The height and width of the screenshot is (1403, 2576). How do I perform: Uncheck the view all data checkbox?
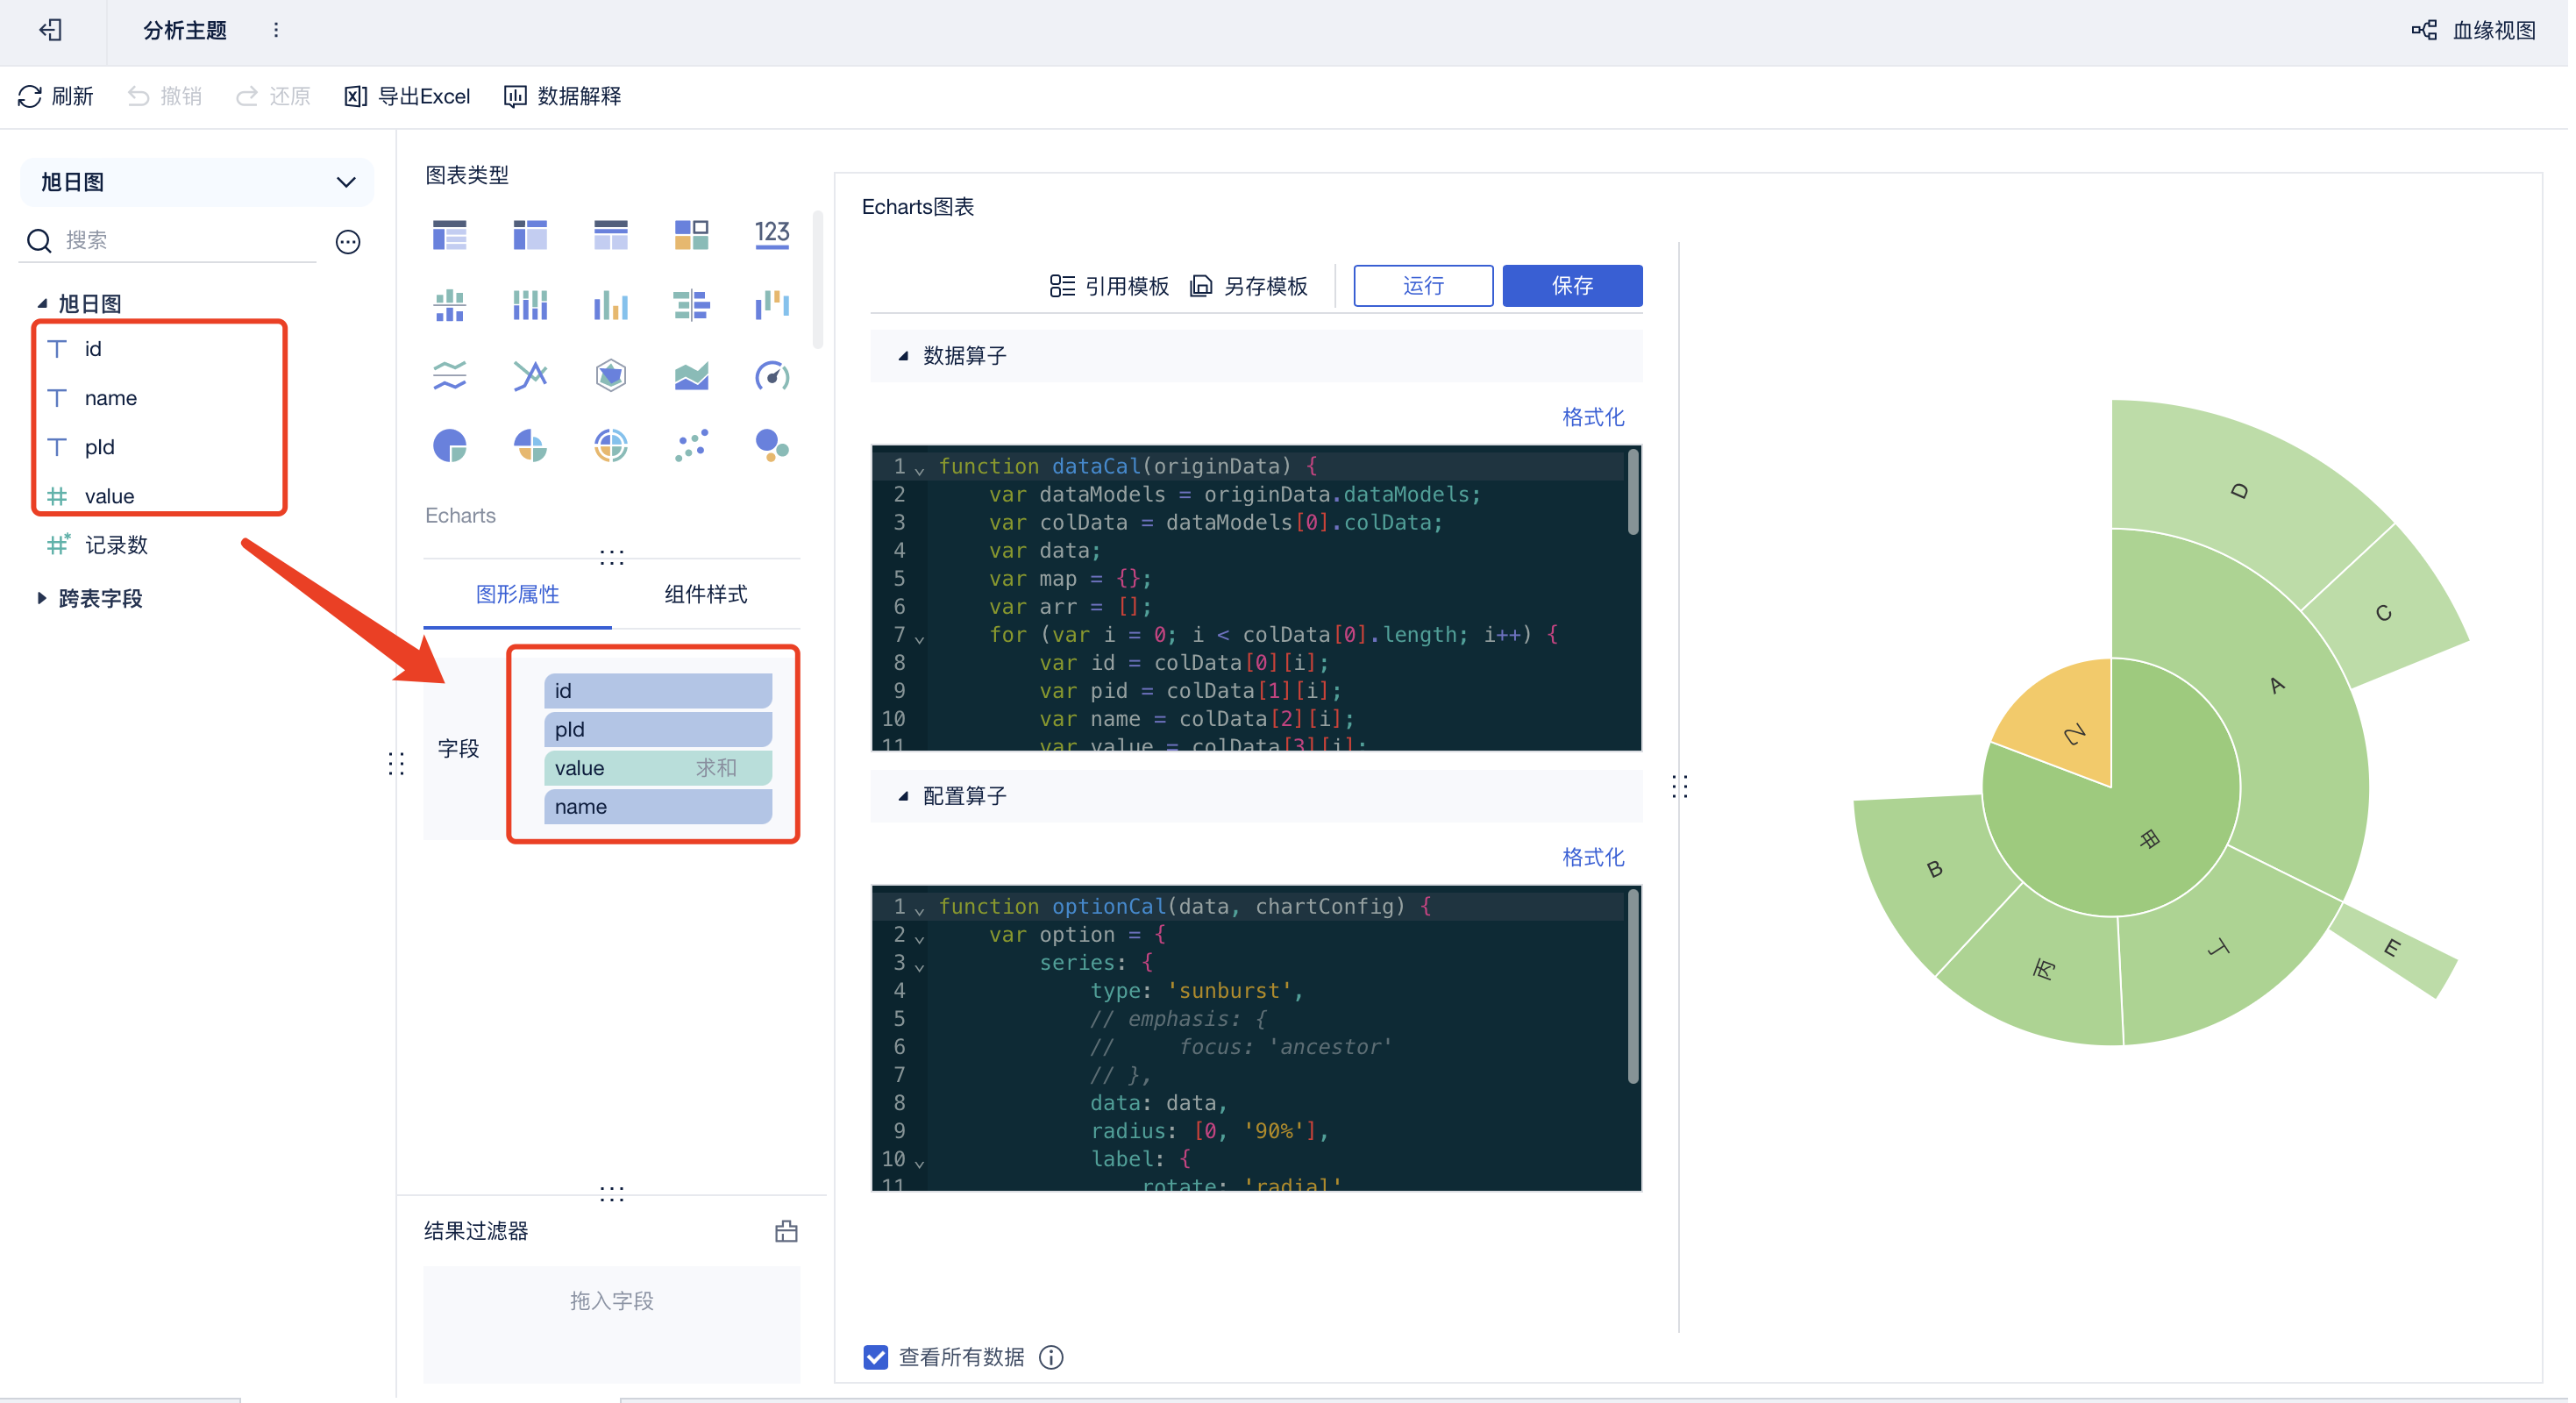coord(875,1357)
